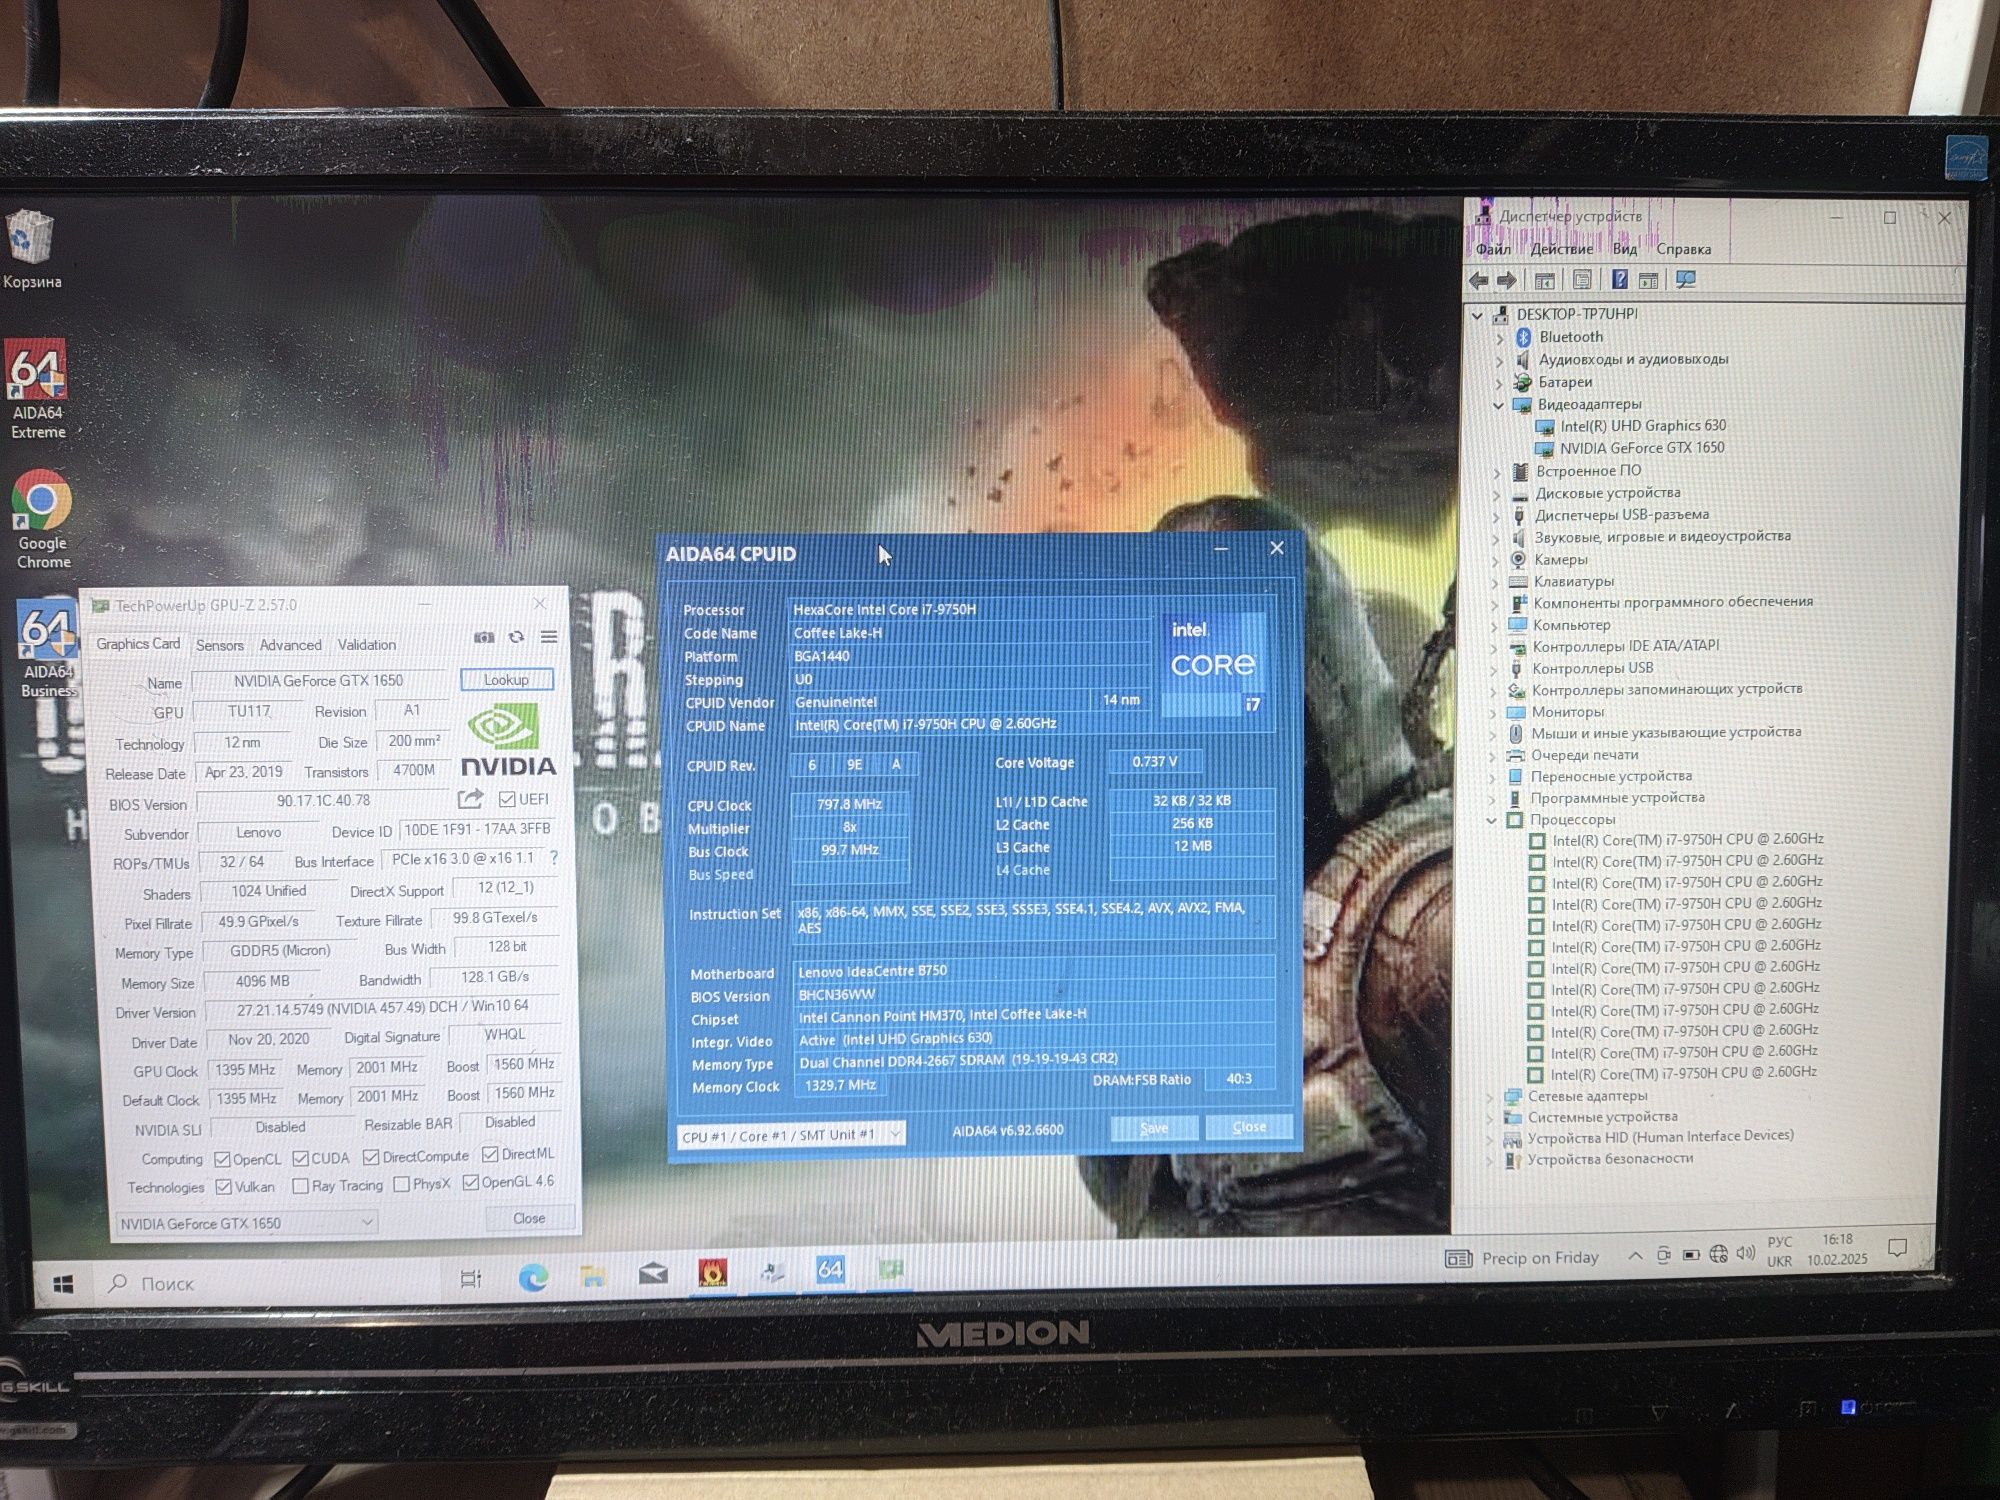Toggle the OpenGL 4.6 checkbox

coord(470,1182)
